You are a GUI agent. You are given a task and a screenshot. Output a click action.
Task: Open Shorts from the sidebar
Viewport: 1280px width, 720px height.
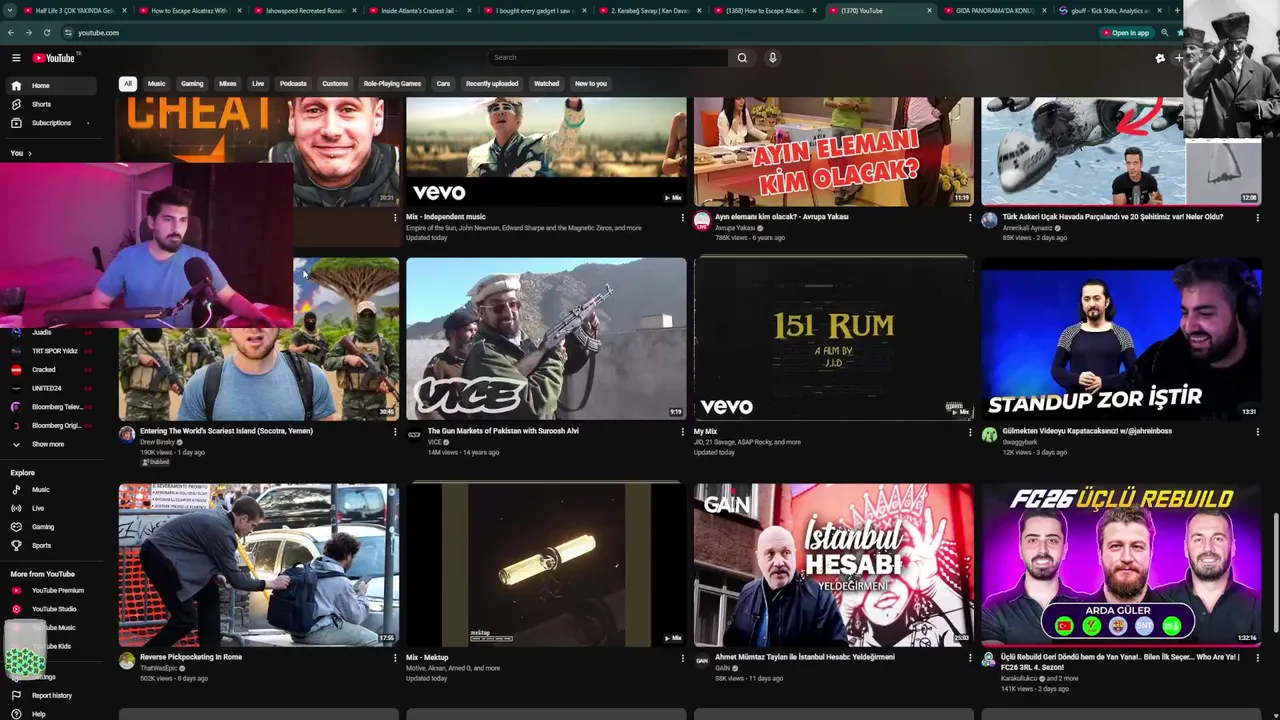pyautogui.click(x=50, y=104)
